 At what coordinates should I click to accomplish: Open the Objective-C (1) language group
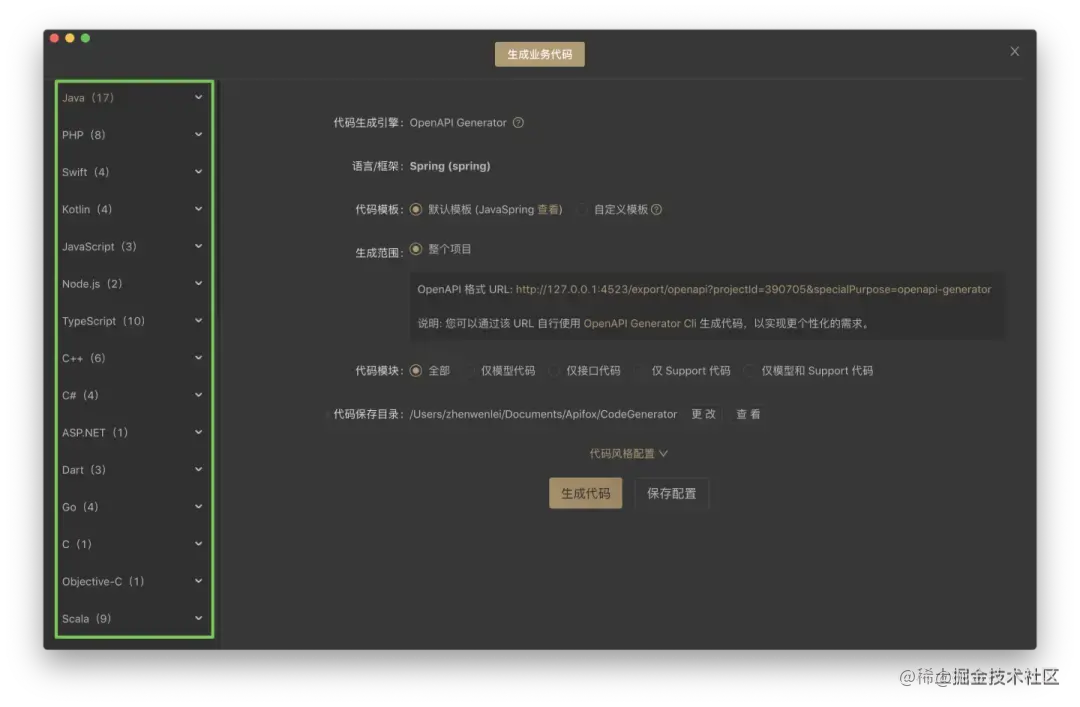click(x=134, y=581)
